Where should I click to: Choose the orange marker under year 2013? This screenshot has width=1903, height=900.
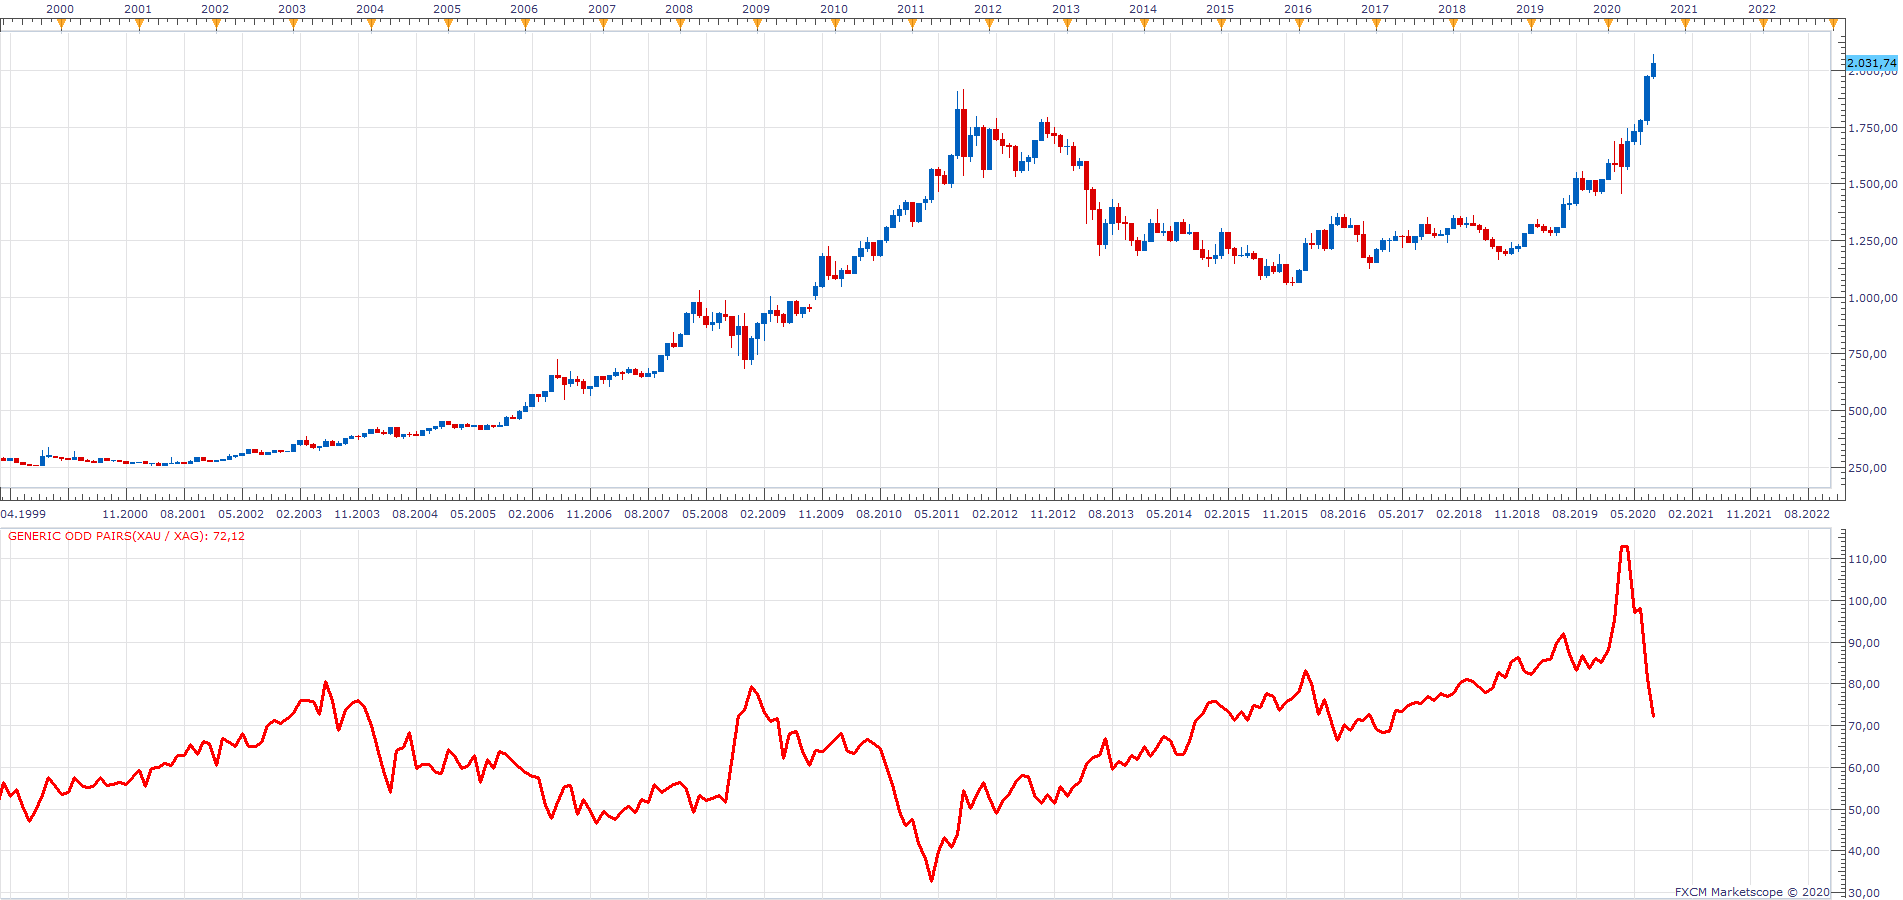(1067, 24)
